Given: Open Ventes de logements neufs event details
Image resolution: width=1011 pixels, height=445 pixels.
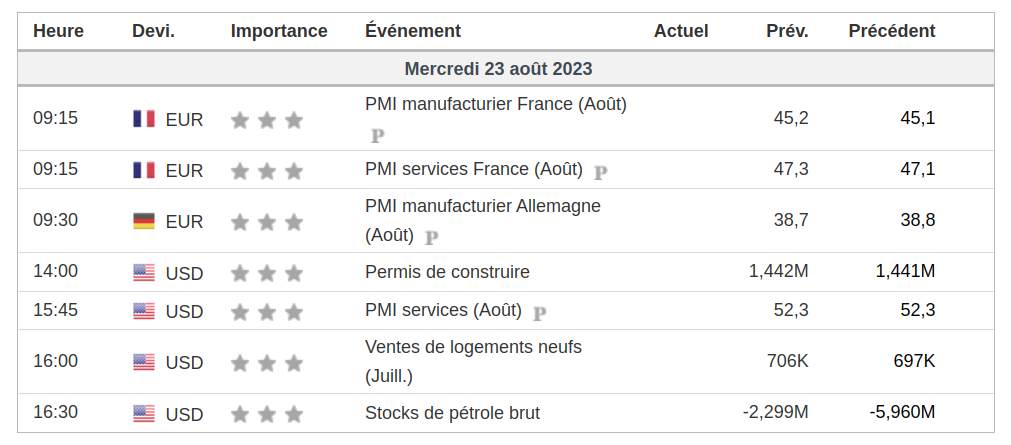Looking at the screenshot, I should (x=473, y=347).
